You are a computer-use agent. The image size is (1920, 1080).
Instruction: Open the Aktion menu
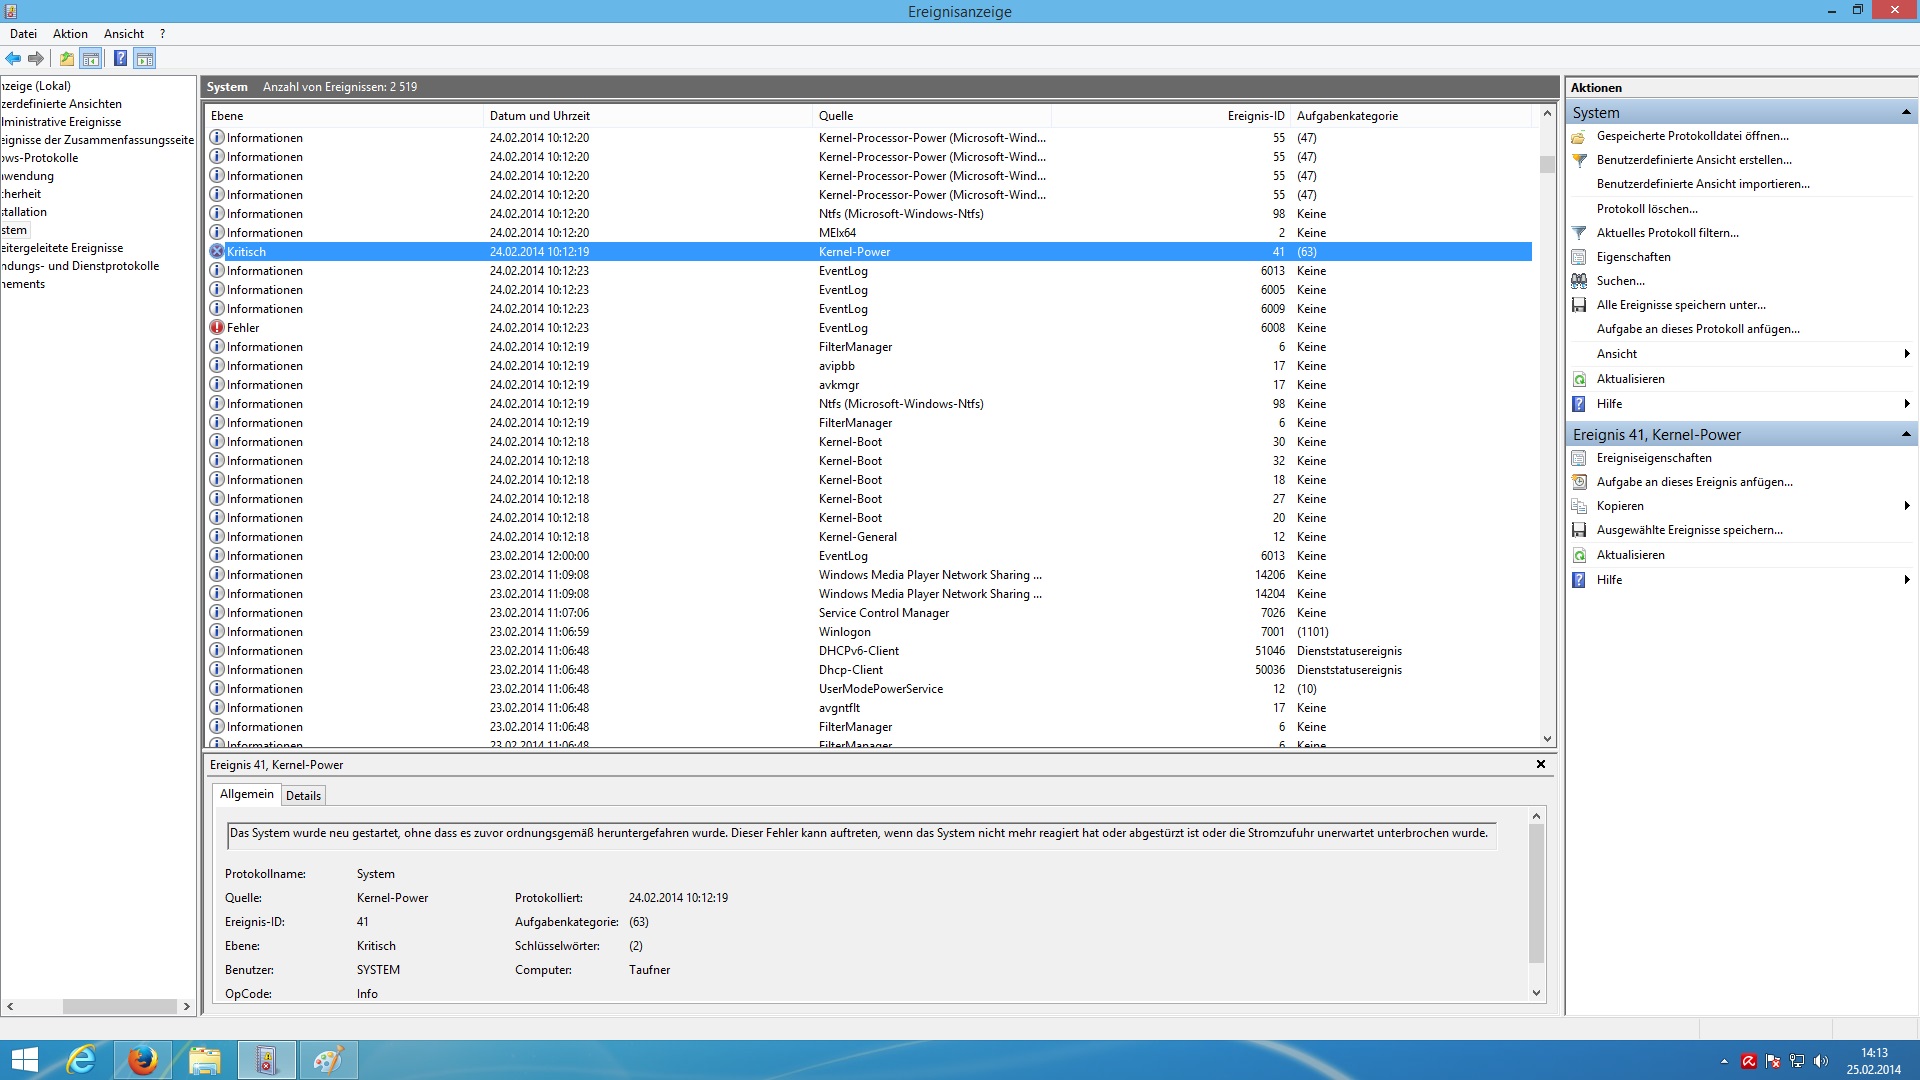(70, 34)
